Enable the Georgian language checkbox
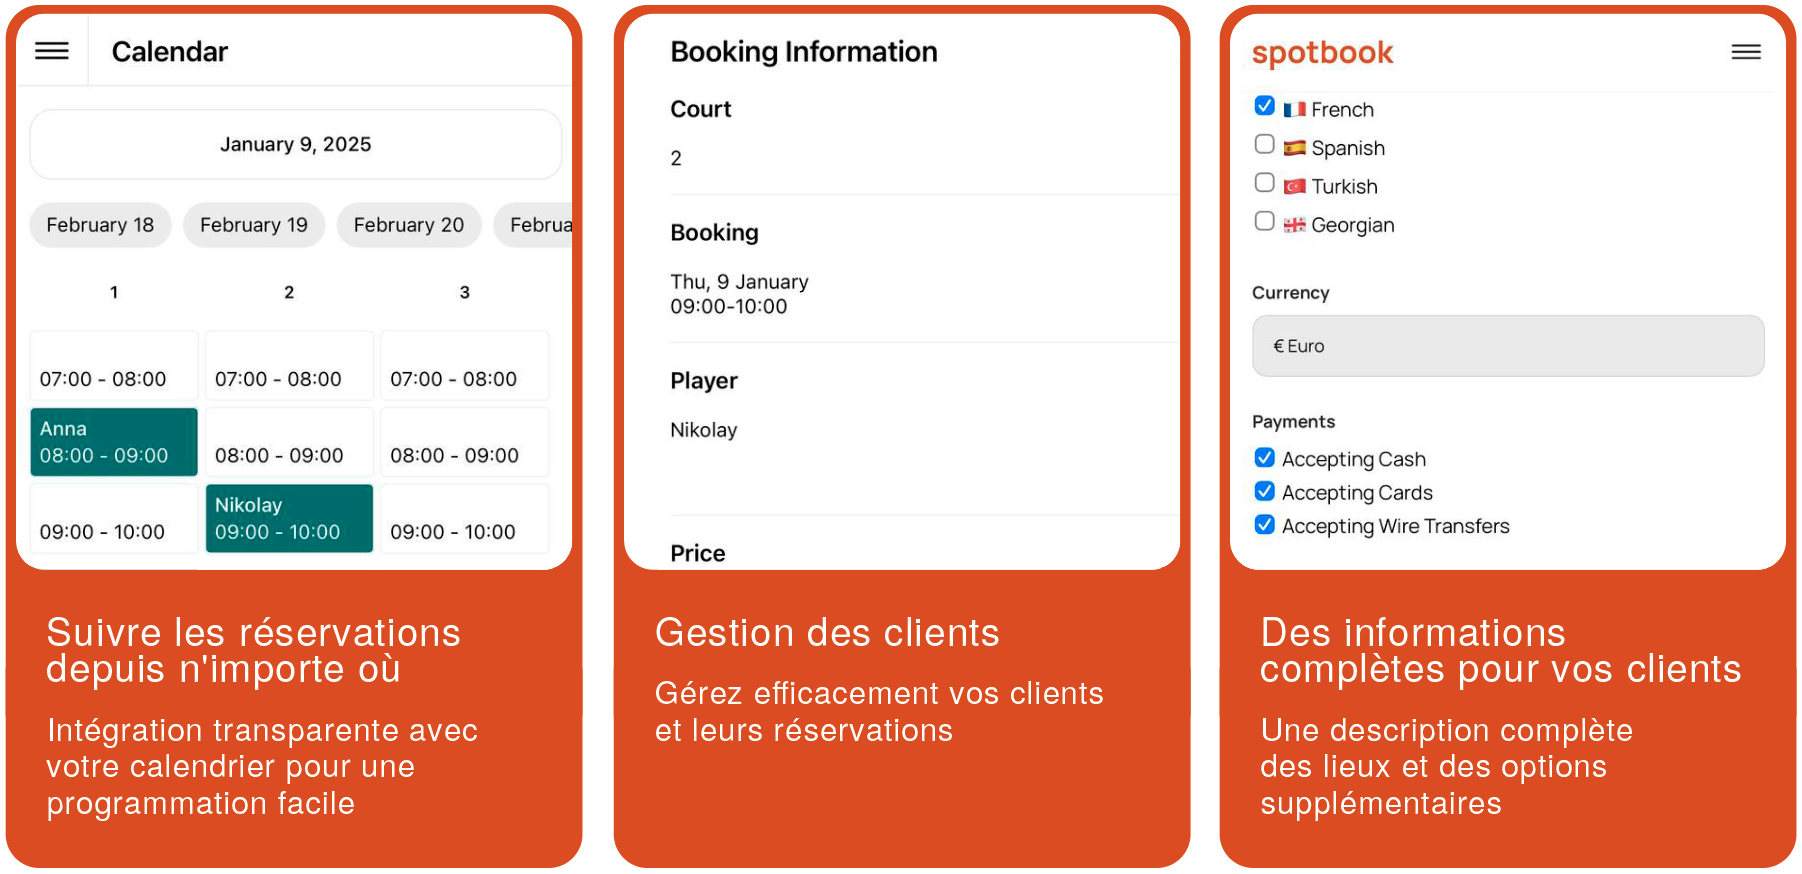Viewport: 1802px width, 874px height. [1265, 222]
